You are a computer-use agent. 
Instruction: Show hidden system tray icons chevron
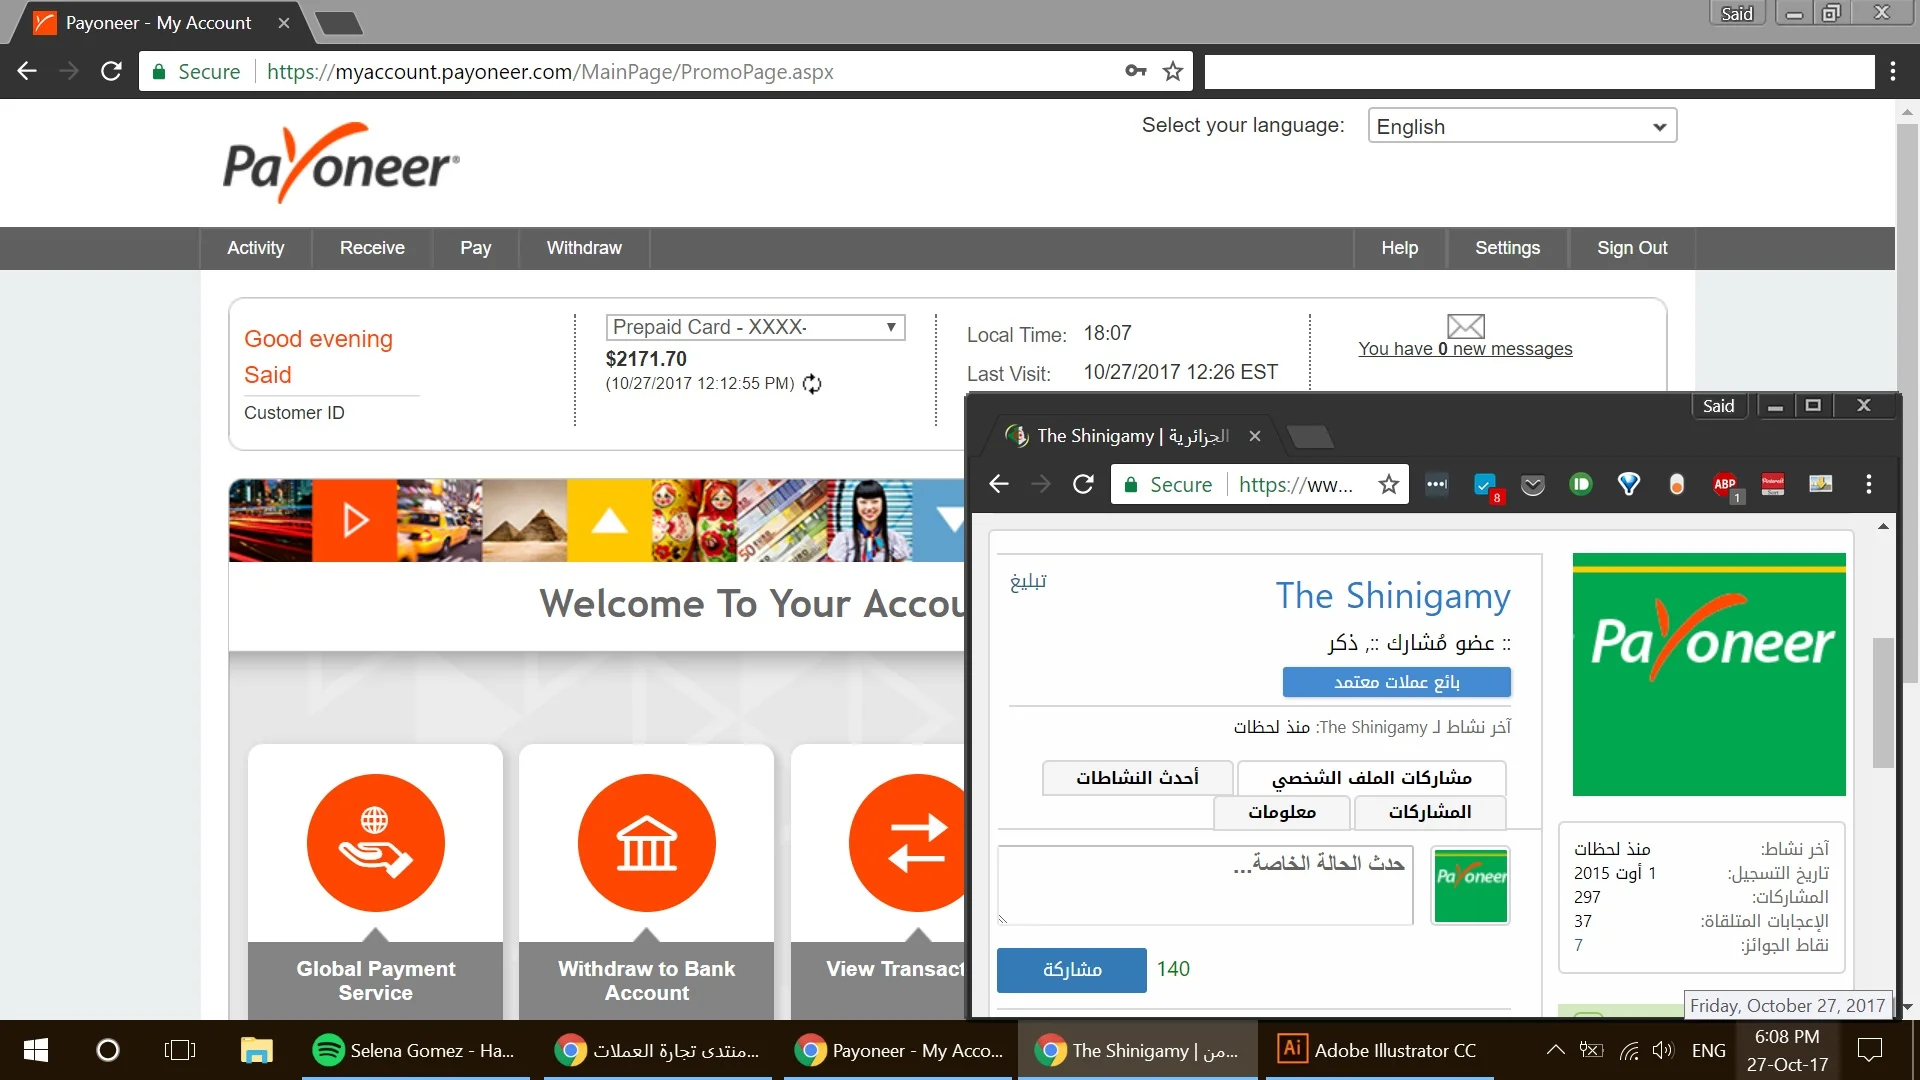[1555, 1050]
